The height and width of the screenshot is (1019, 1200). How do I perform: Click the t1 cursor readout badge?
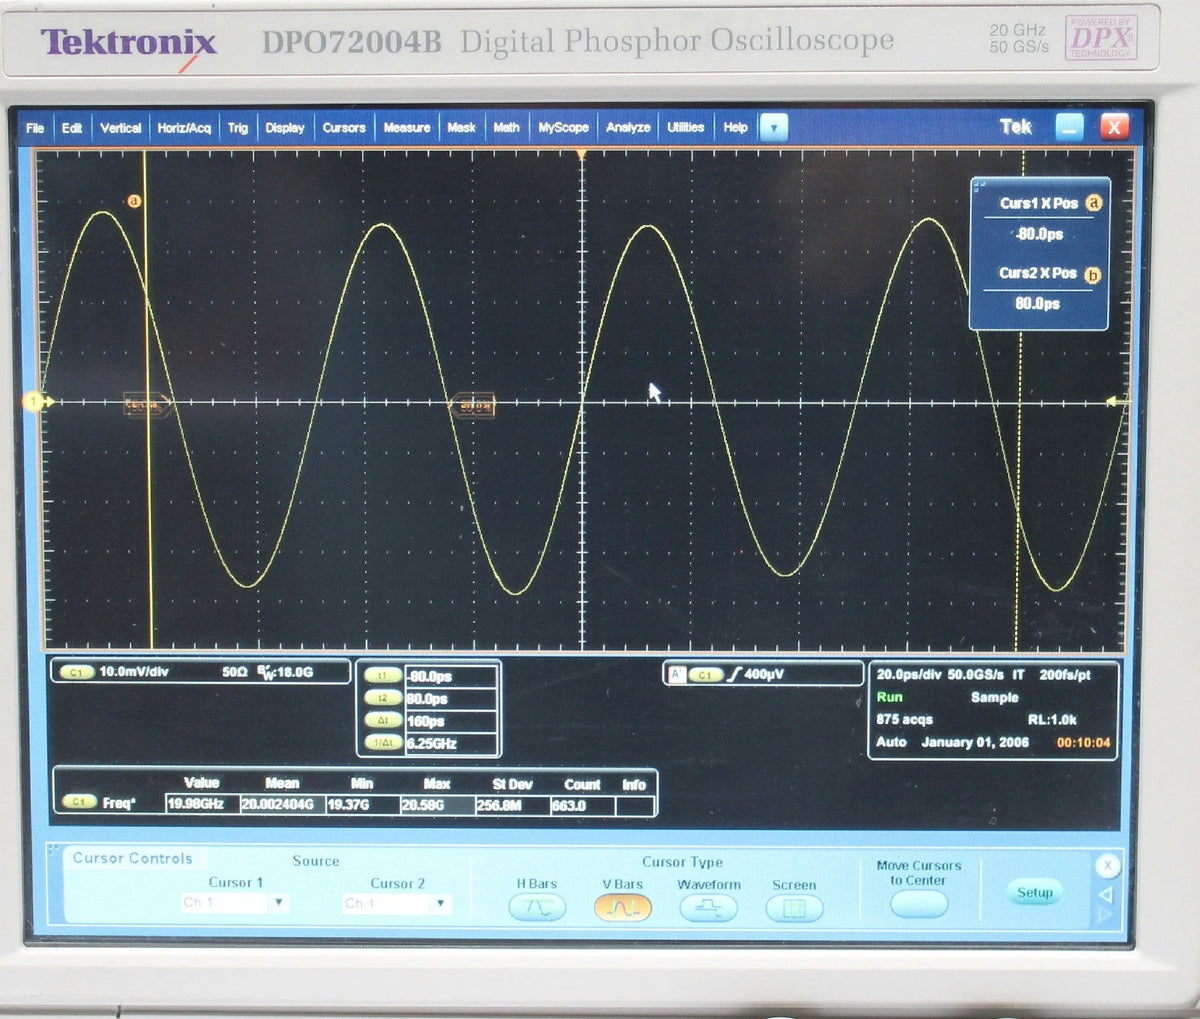pos(383,676)
